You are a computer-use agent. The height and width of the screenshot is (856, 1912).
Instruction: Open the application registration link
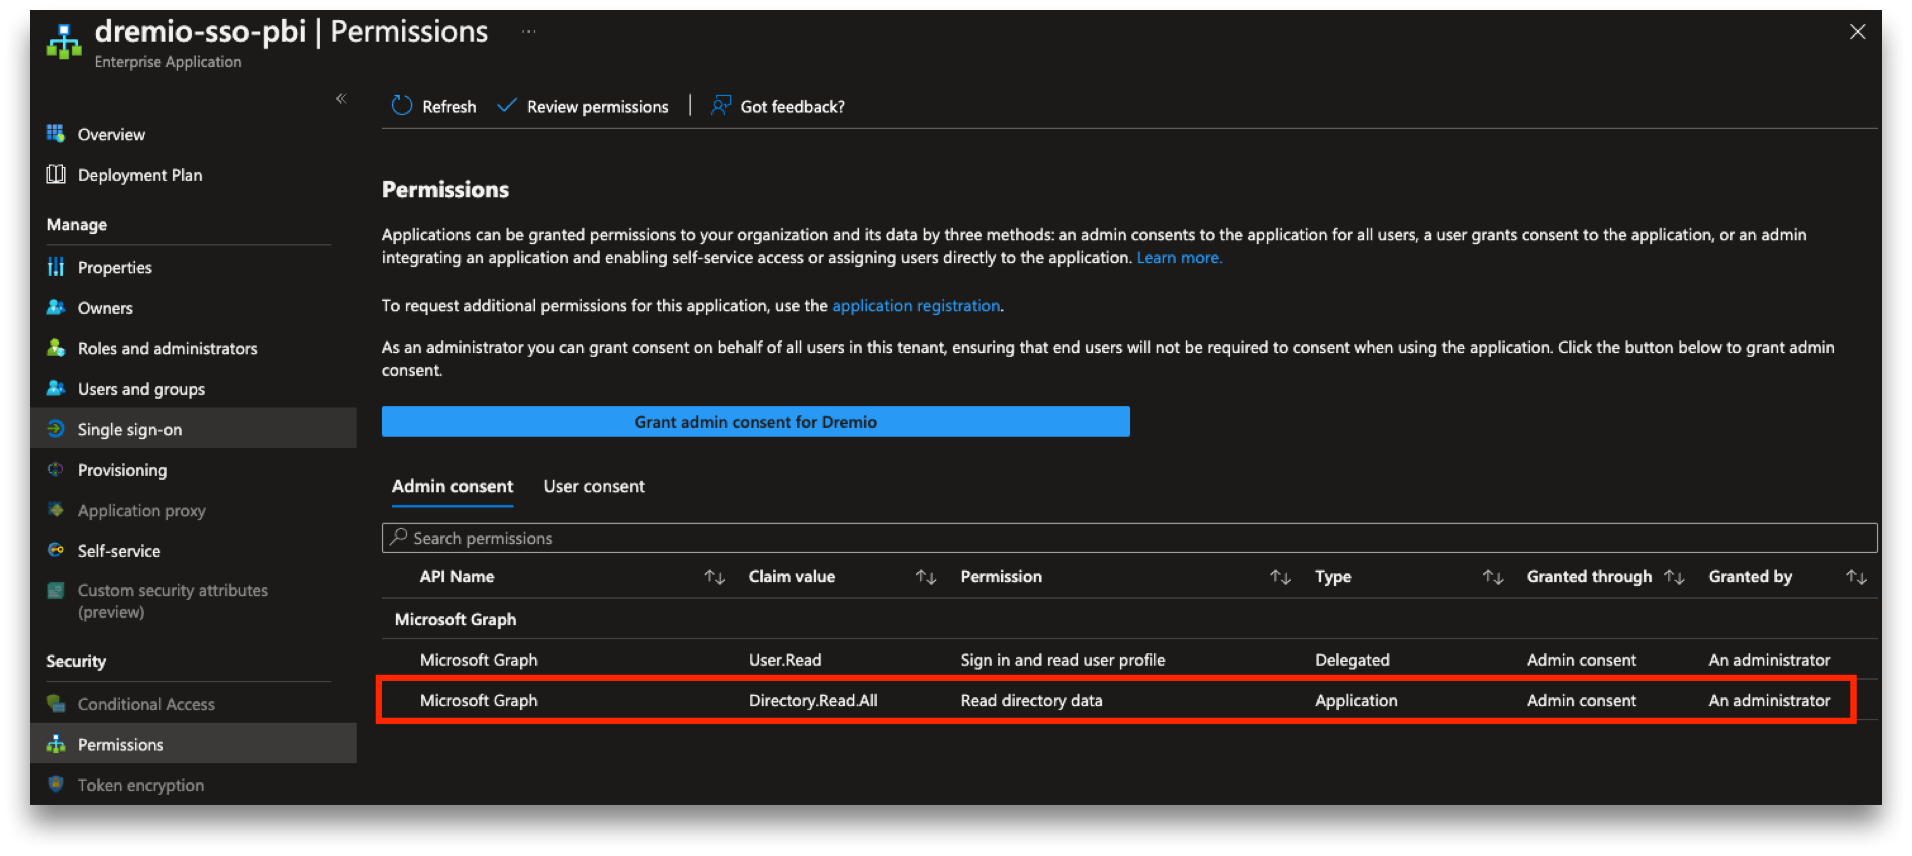(916, 306)
